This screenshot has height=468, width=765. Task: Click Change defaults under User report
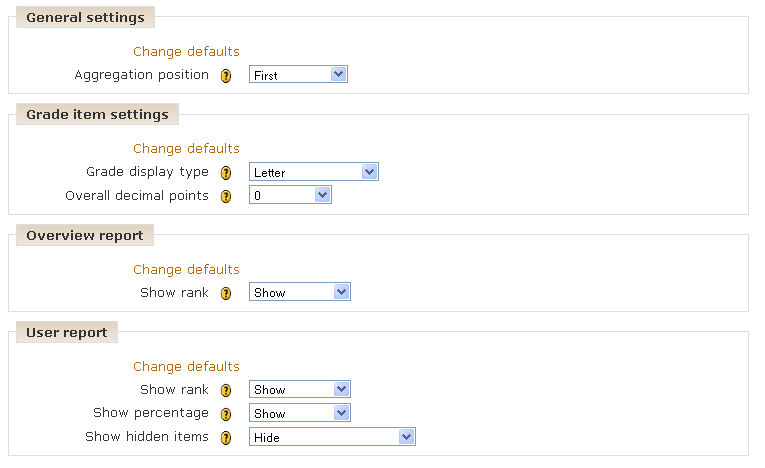186,367
